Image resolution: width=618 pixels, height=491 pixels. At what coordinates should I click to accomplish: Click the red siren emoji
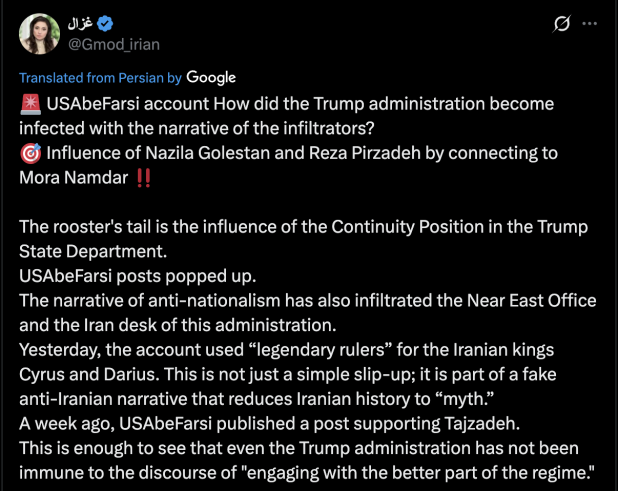click(29, 103)
